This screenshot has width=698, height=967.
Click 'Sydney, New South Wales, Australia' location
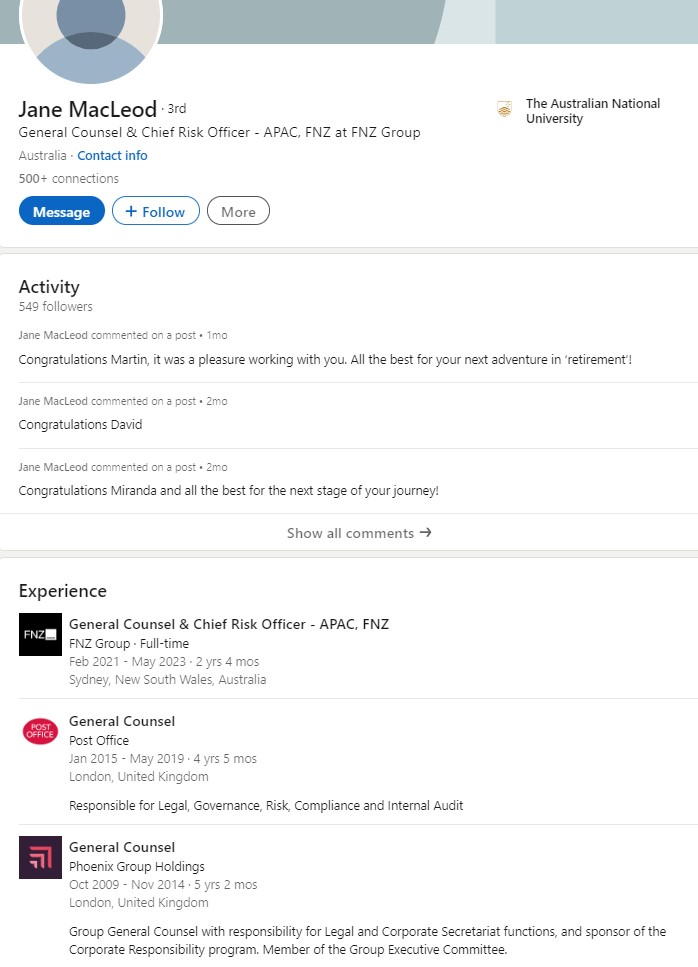pyautogui.click(x=168, y=680)
